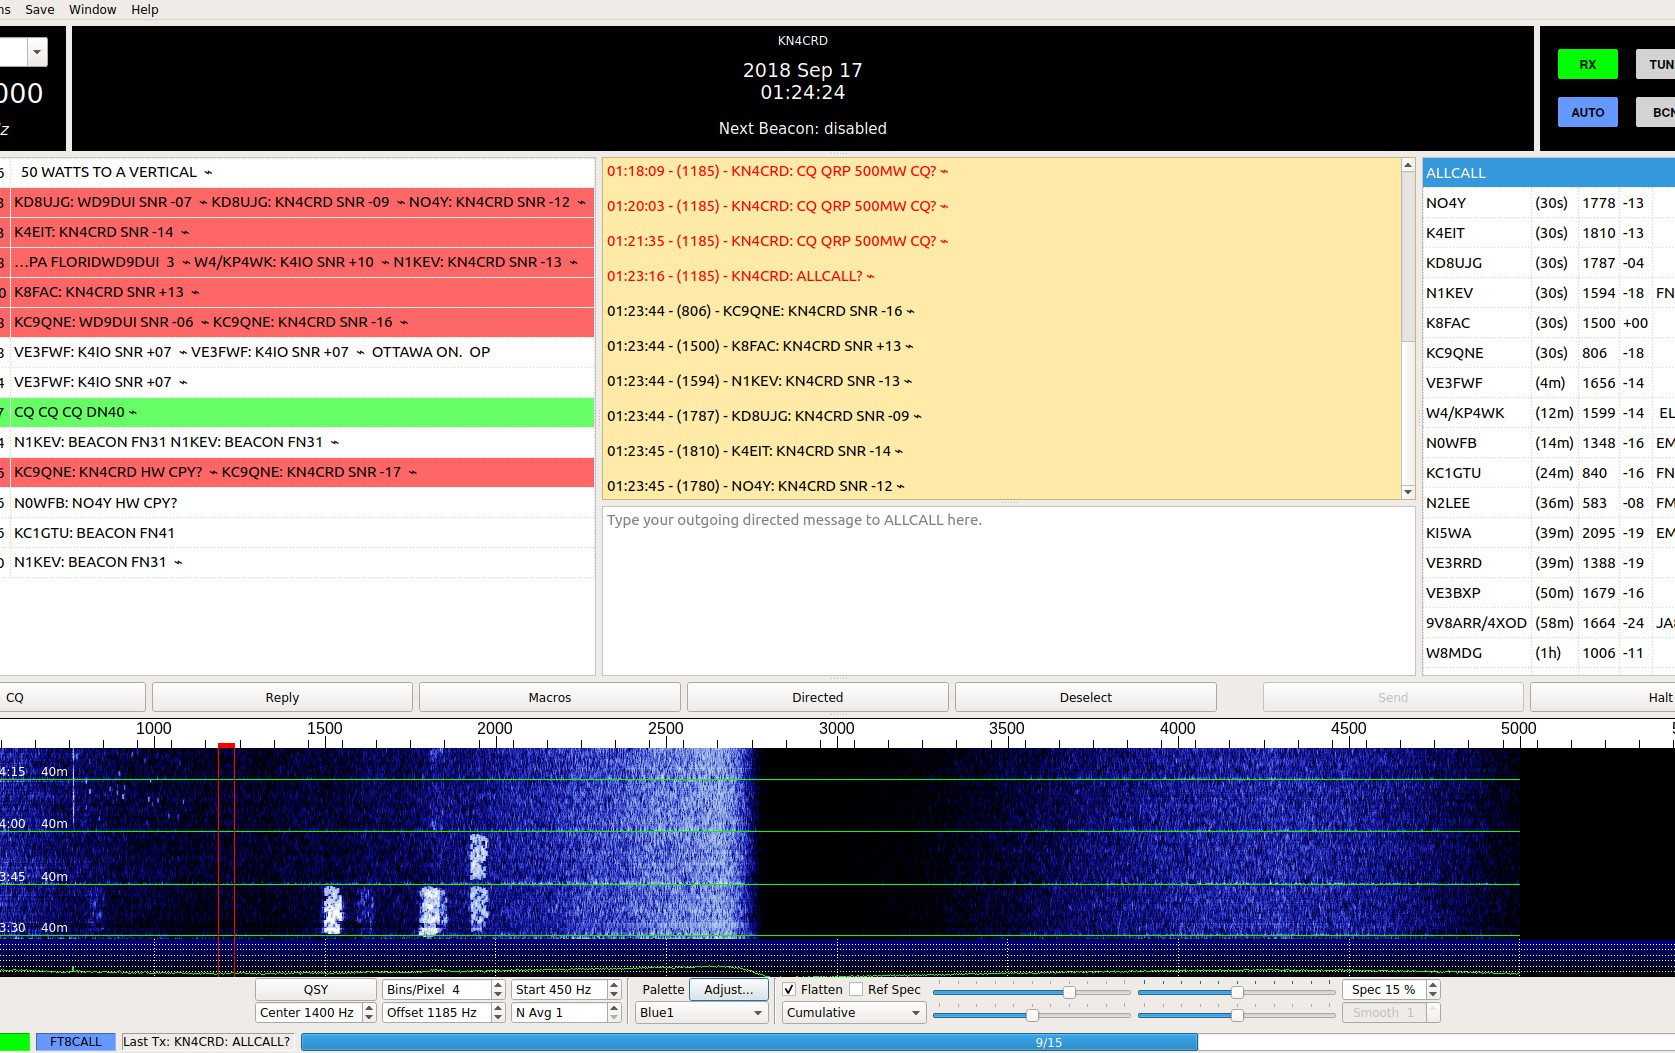This screenshot has height=1053, width=1675.
Task: Open the Window menu
Action: pyautogui.click(x=92, y=9)
